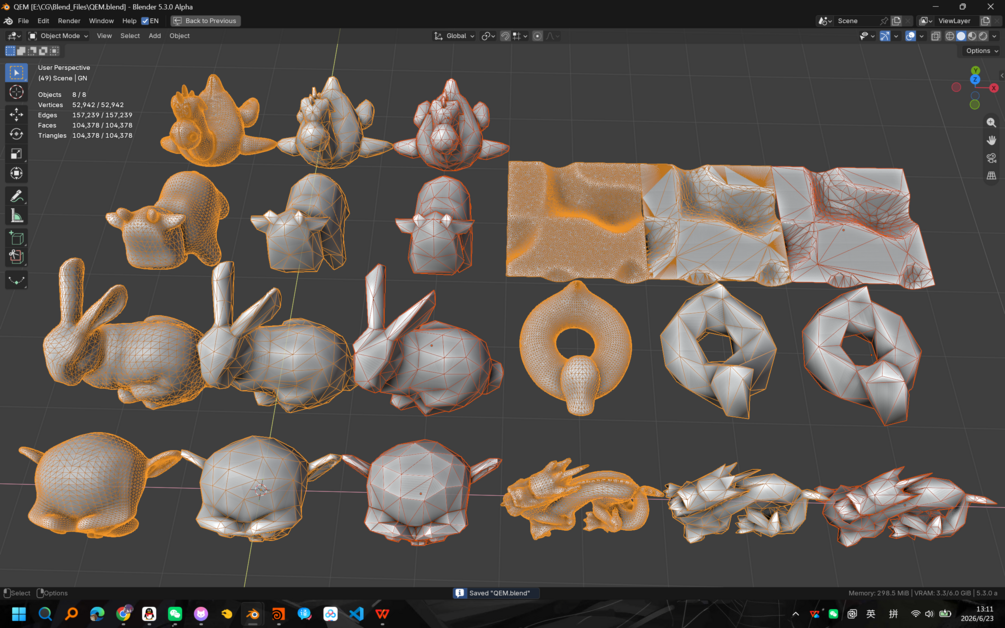Open the viewport Object menu

tap(179, 36)
